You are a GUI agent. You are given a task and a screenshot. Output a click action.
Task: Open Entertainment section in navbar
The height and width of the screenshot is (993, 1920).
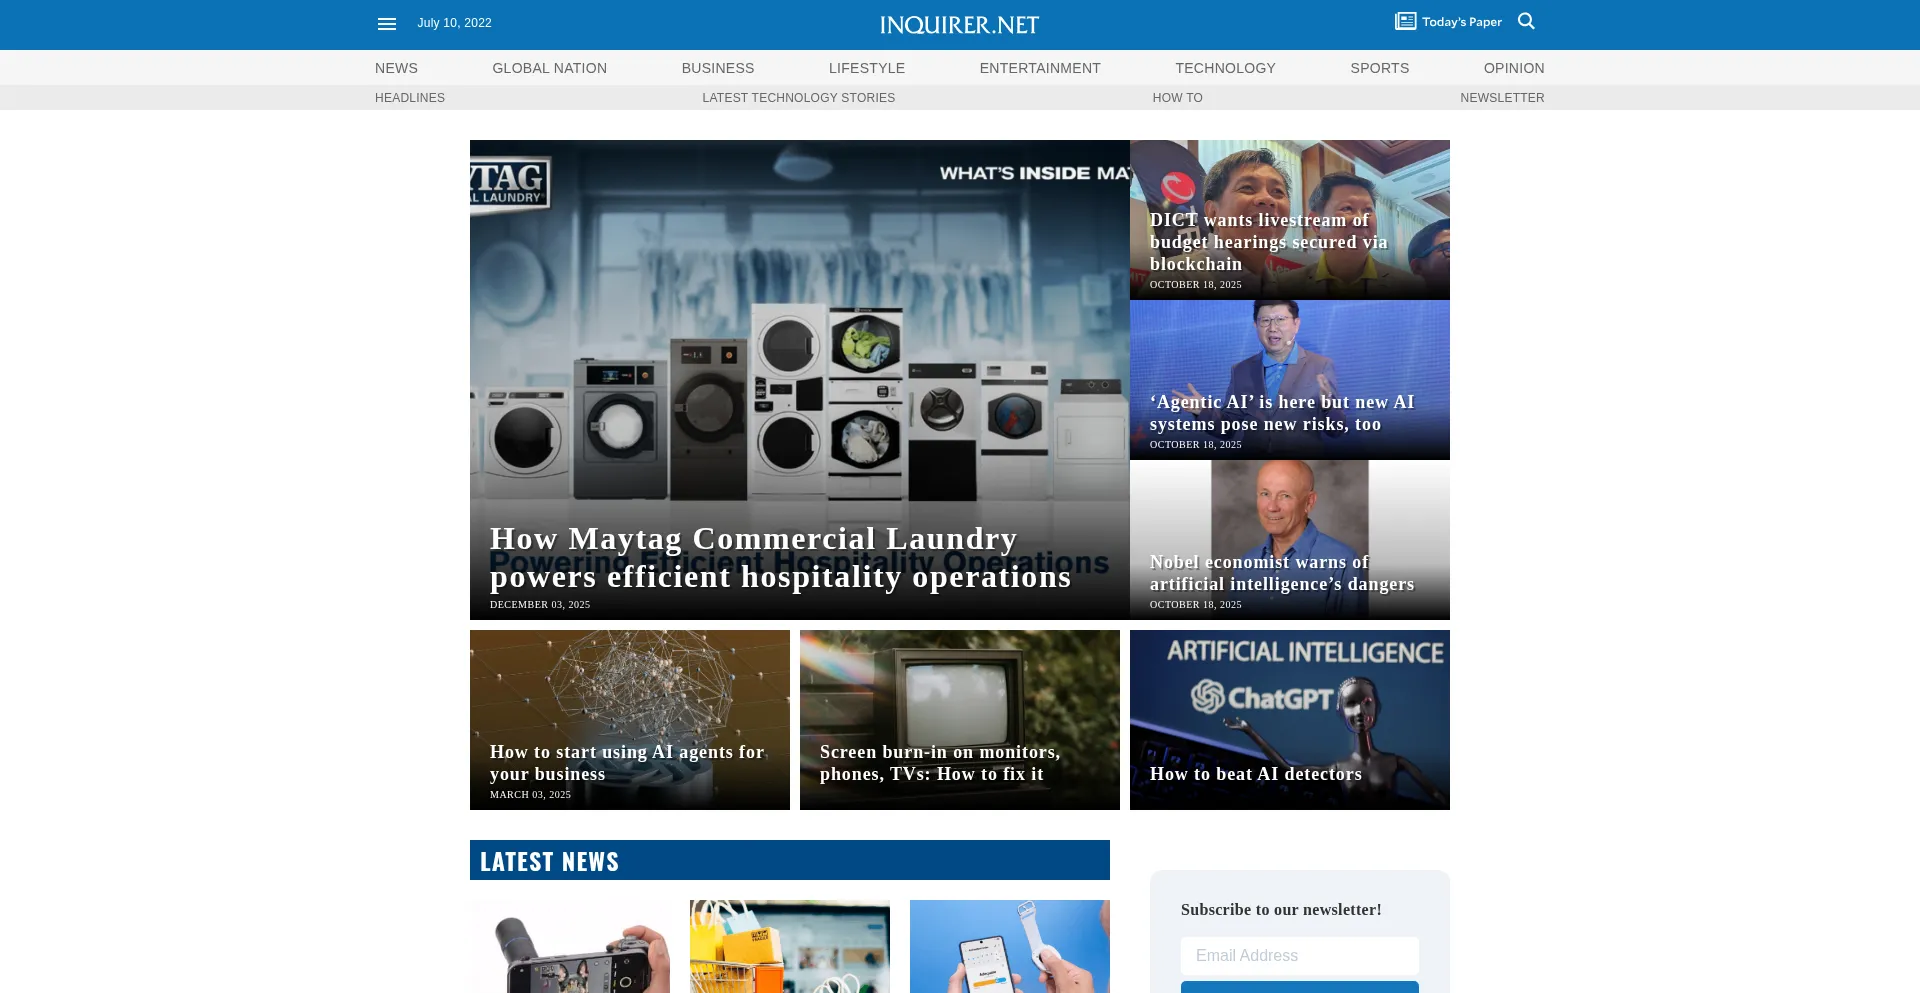1039,68
